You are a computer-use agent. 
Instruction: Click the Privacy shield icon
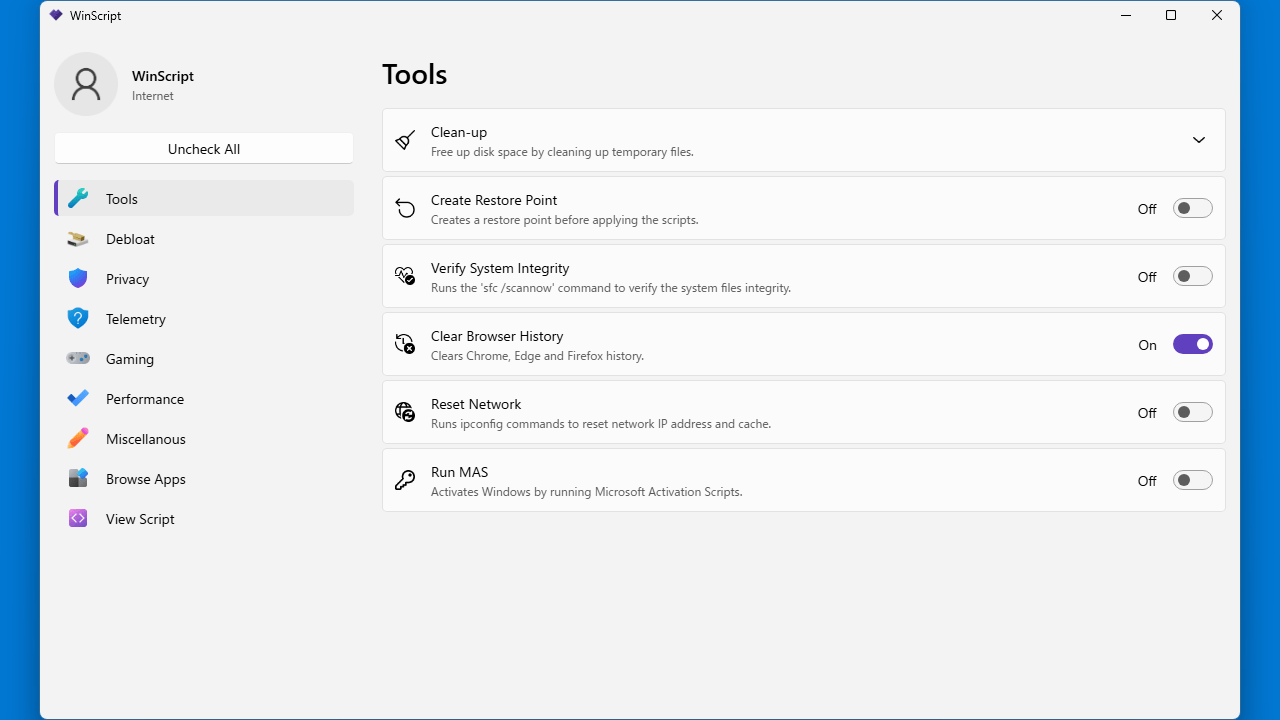[78, 279]
